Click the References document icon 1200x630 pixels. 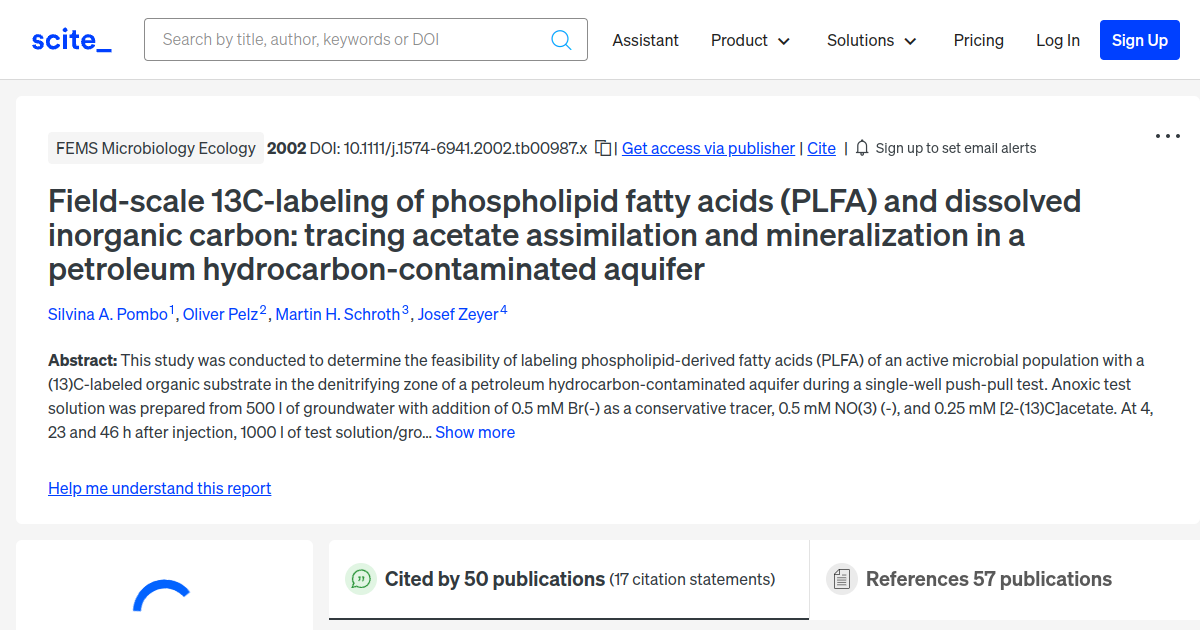click(x=841, y=579)
